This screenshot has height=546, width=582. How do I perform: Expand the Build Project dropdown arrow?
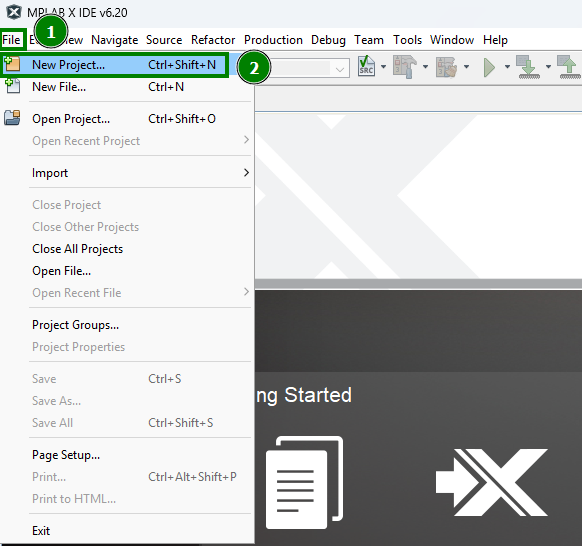[x=425, y=67]
